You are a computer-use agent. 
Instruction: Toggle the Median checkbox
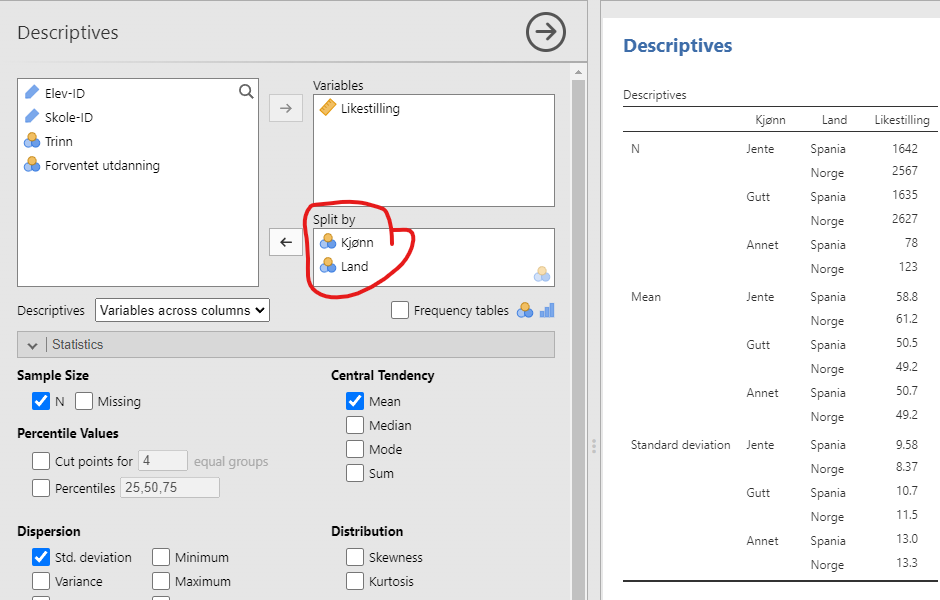[x=355, y=425]
